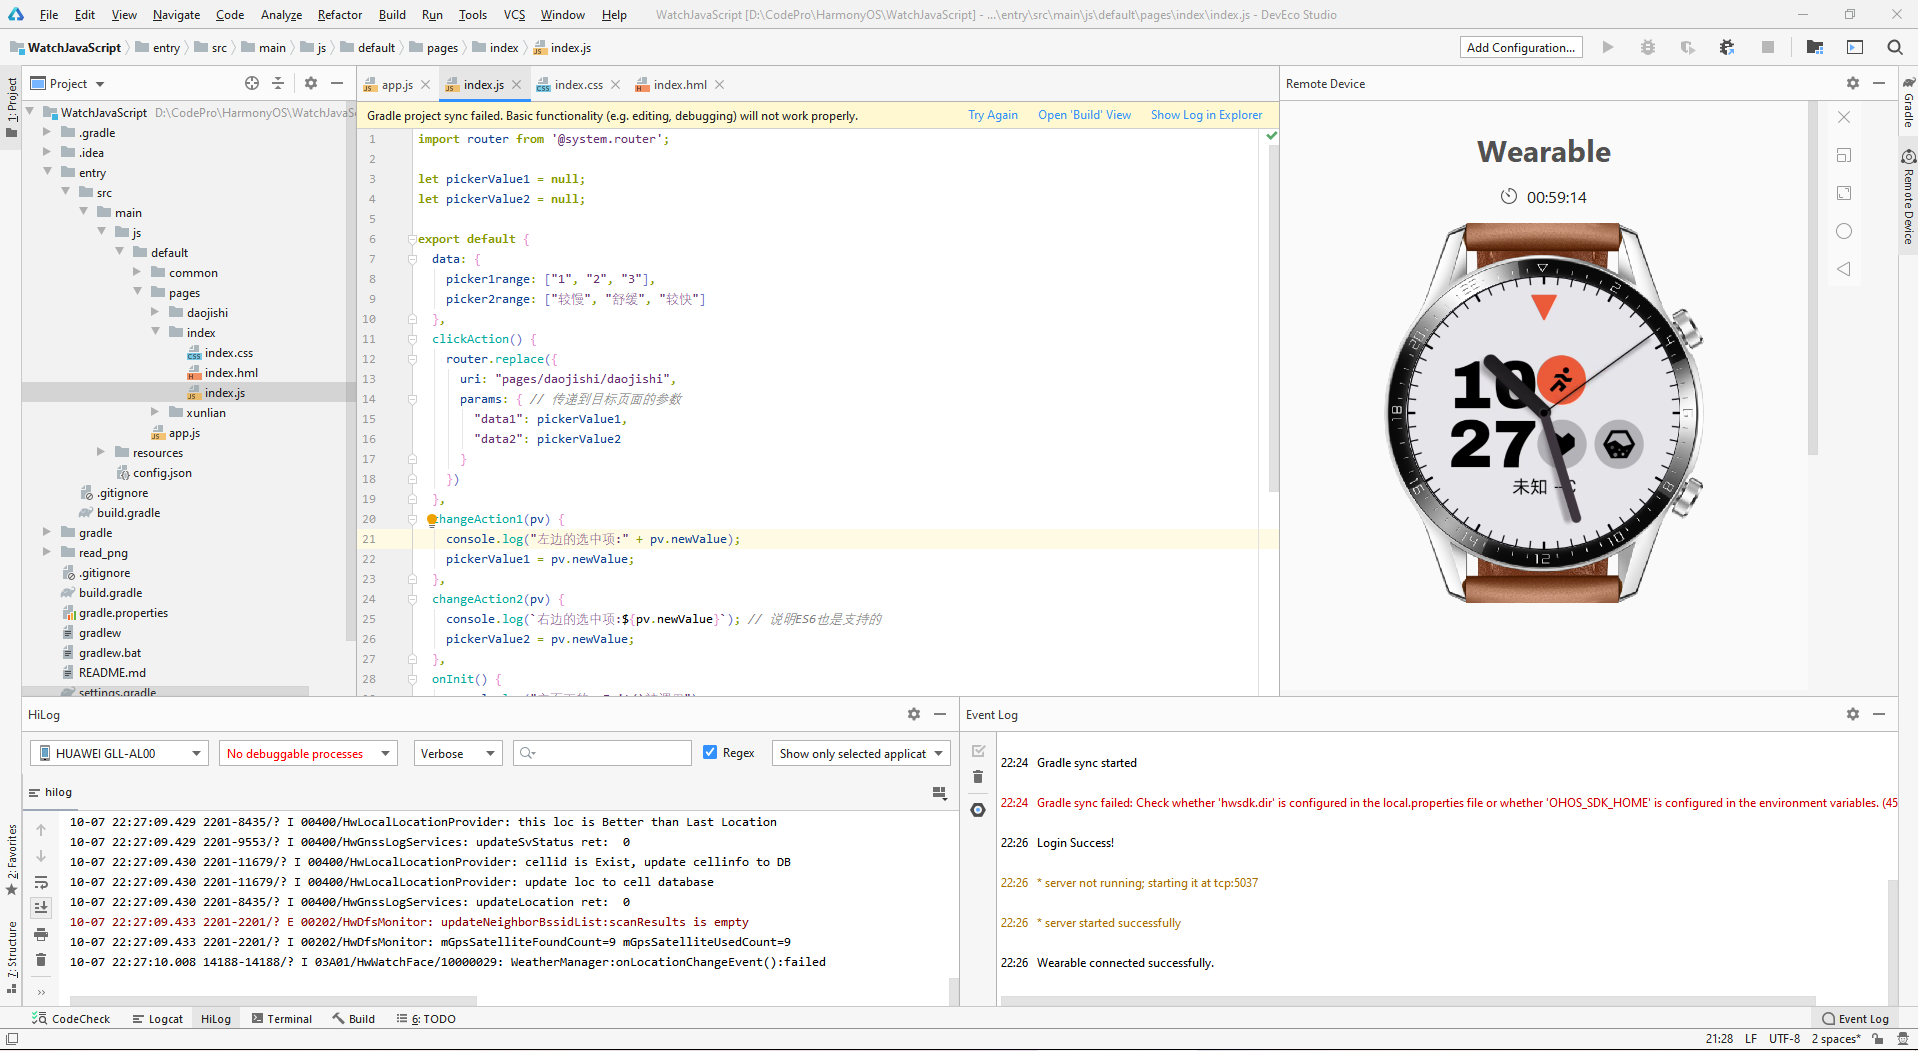Click the circle home icon beside wearable

[x=1844, y=231]
